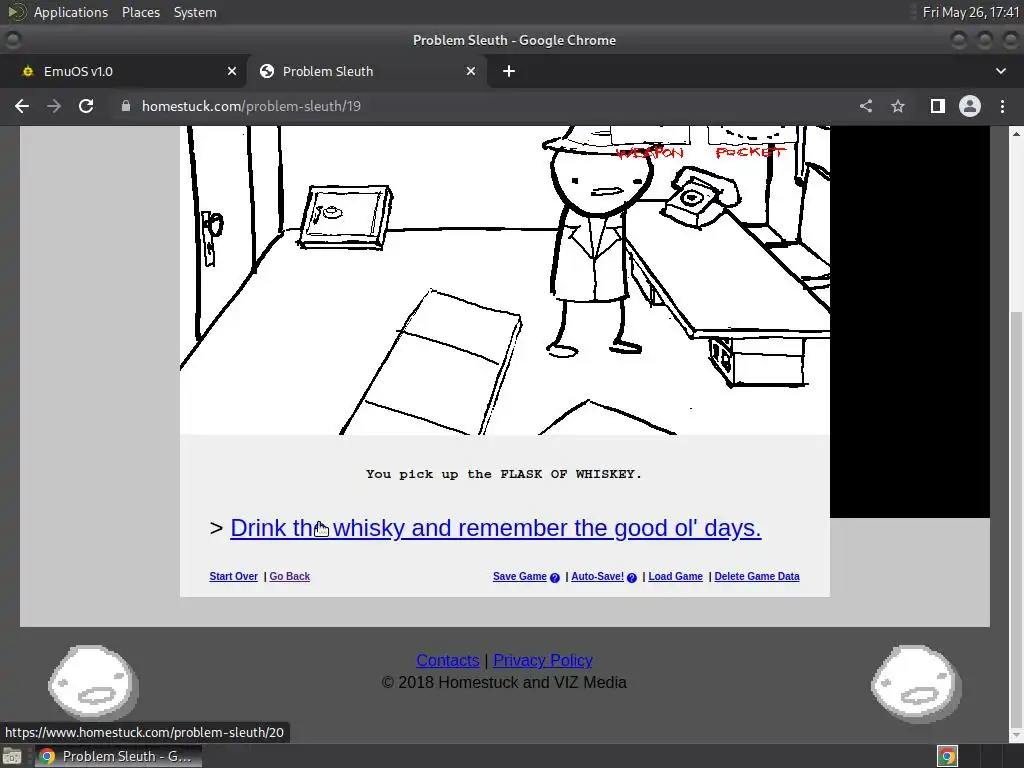The width and height of the screenshot is (1024, 768).
Task: Share this page via the share icon
Action: pos(866,106)
